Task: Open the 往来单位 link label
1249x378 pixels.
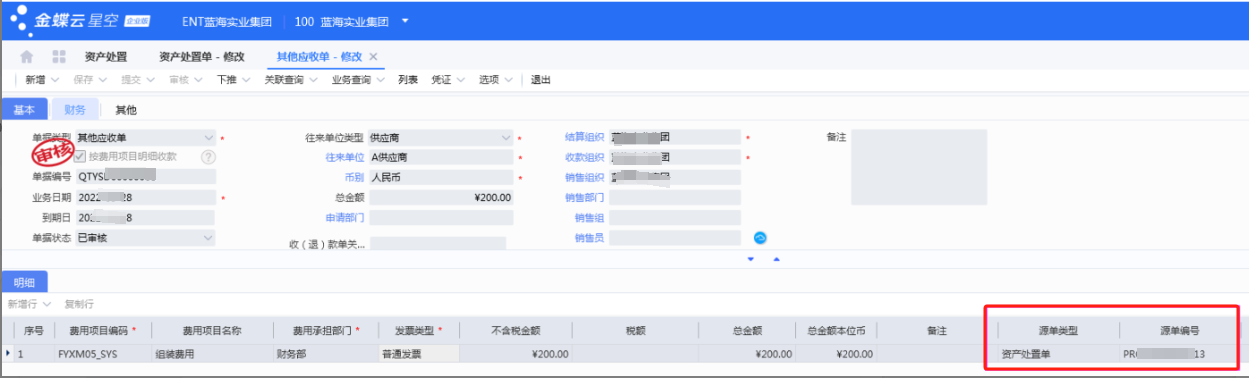Action: coord(345,157)
